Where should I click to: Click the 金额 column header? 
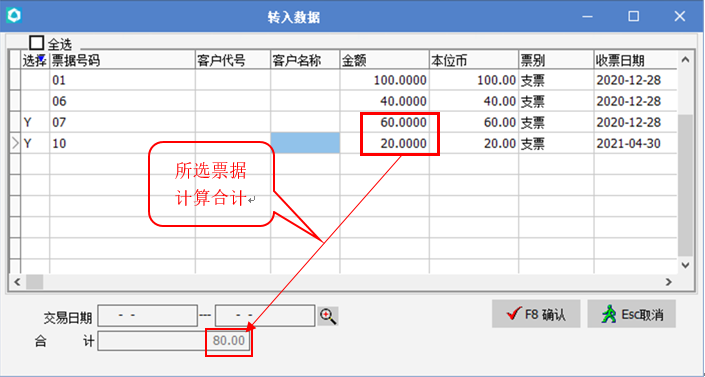(x=384, y=60)
